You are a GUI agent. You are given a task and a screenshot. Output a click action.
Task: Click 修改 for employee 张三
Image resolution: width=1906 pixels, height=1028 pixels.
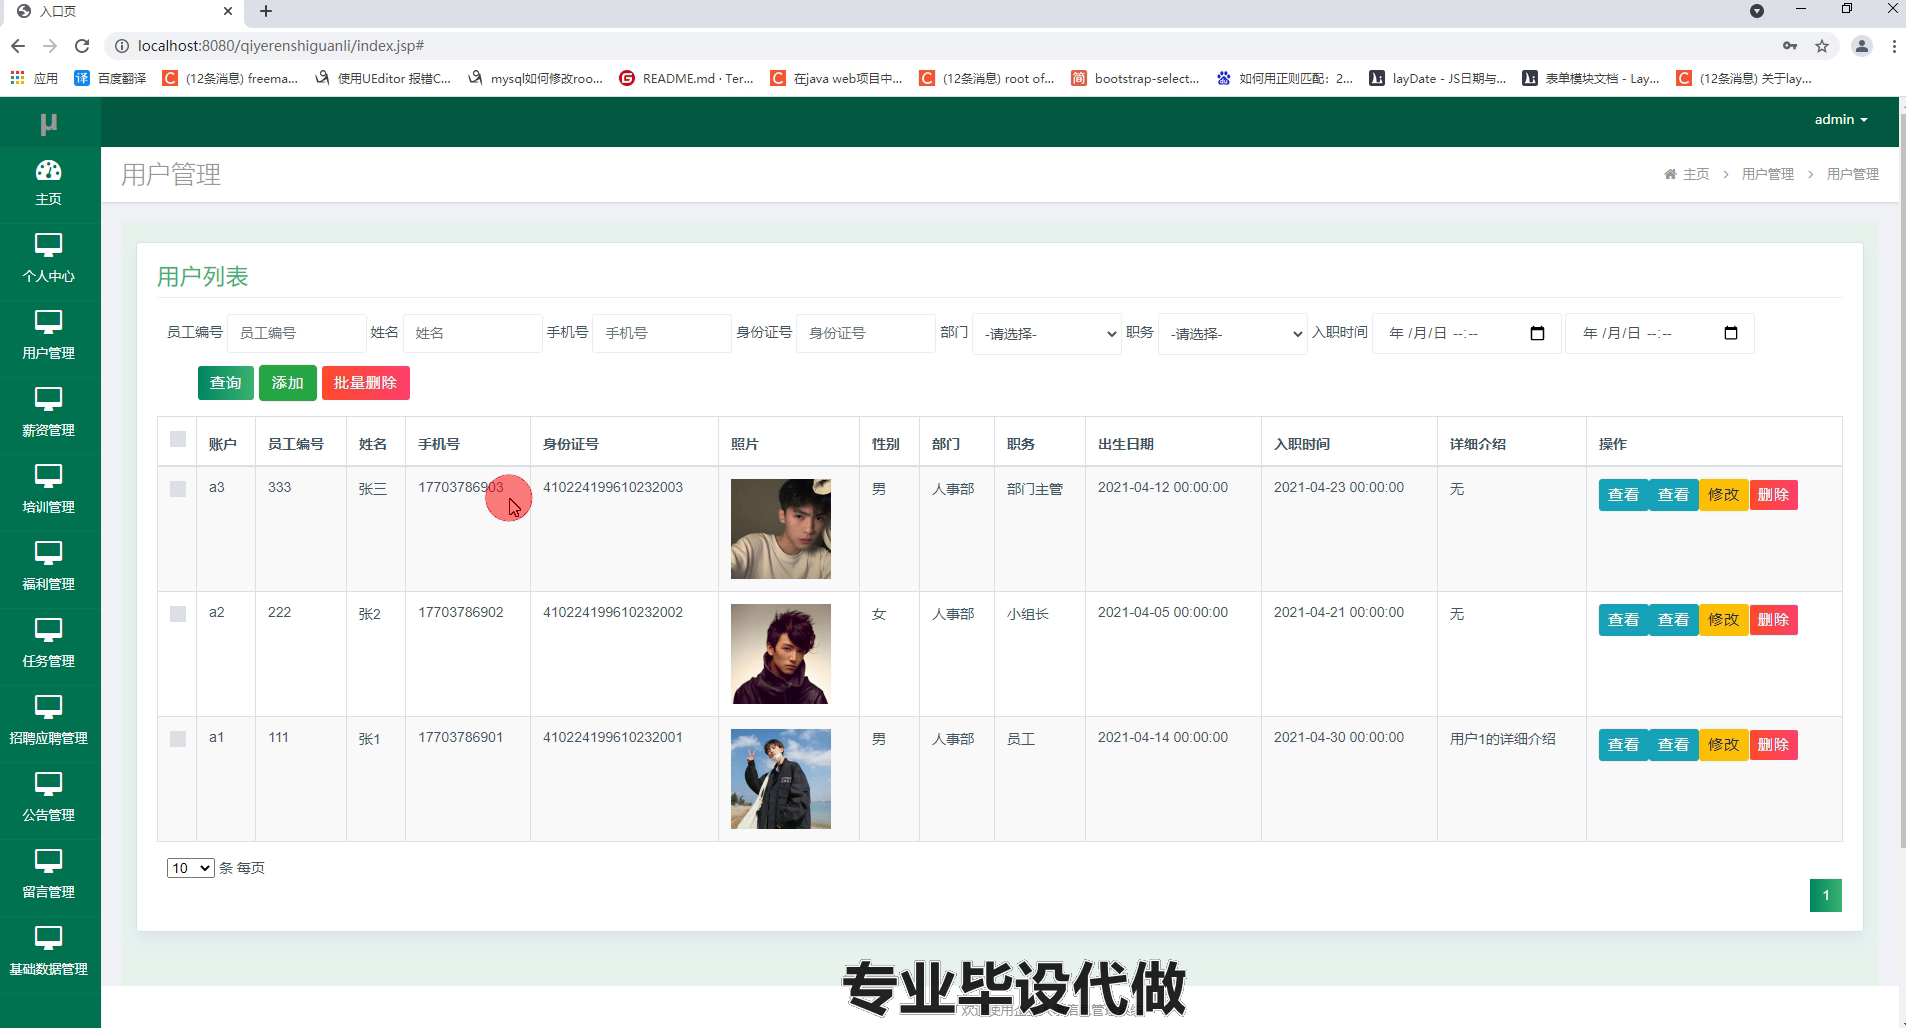1723,495
